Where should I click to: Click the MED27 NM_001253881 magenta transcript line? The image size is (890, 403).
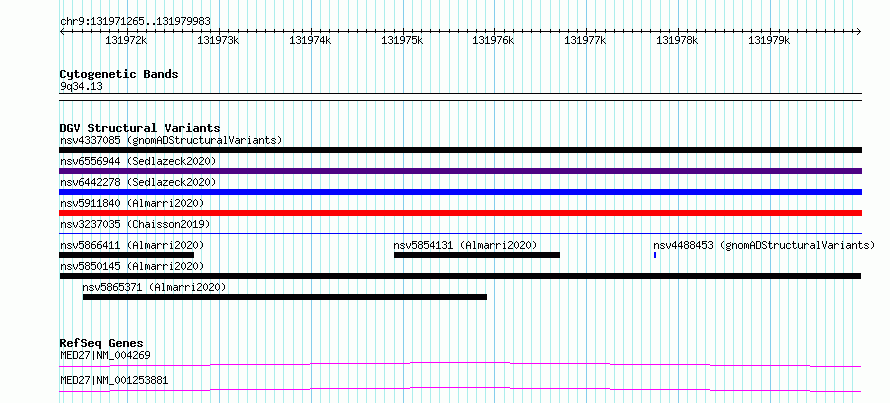tap(460, 389)
